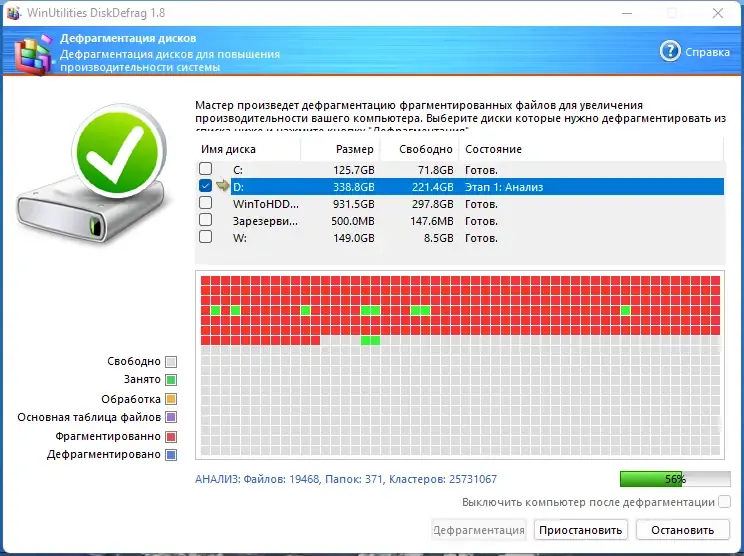Image resolution: width=744 pixels, height=556 pixels.
Task: Click the 221.4GB free space value
Action: click(x=433, y=187)
